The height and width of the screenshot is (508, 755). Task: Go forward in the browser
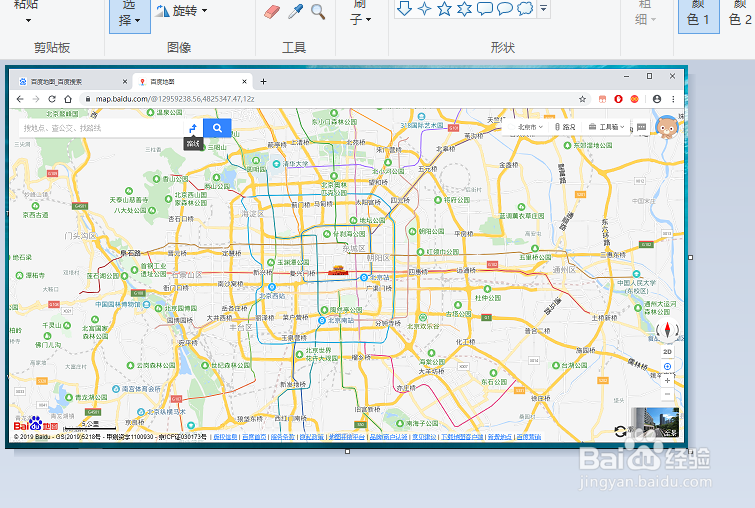coord(36,99)
